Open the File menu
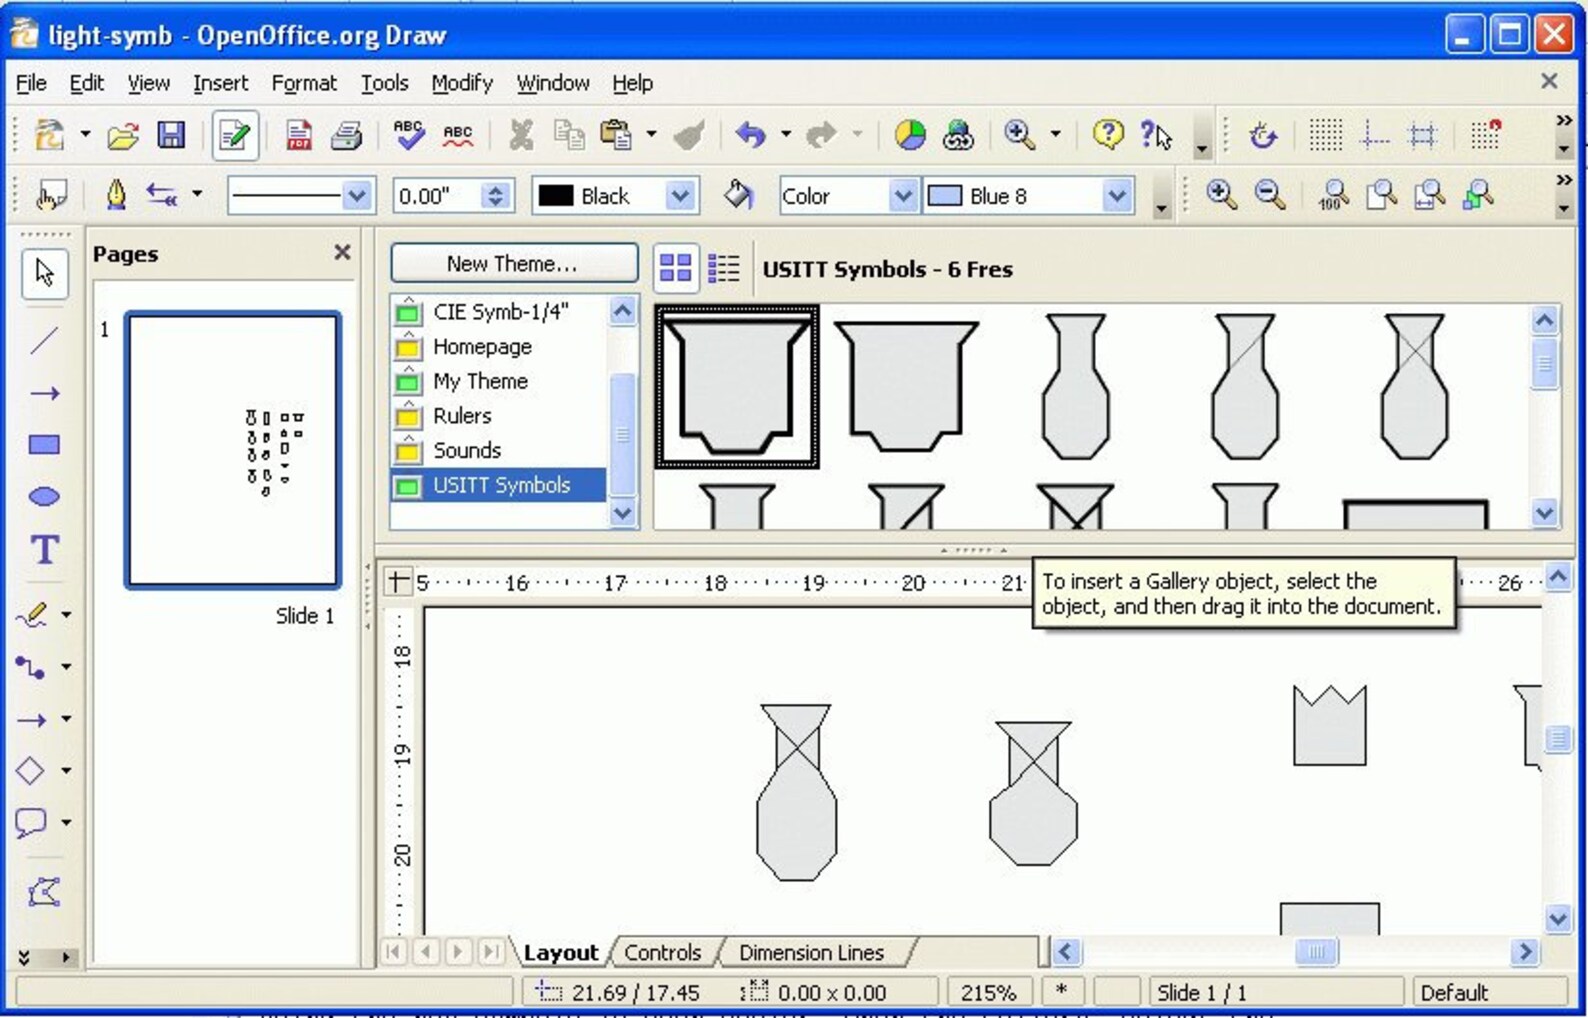1588x1018 pixels. pos(31,83)
